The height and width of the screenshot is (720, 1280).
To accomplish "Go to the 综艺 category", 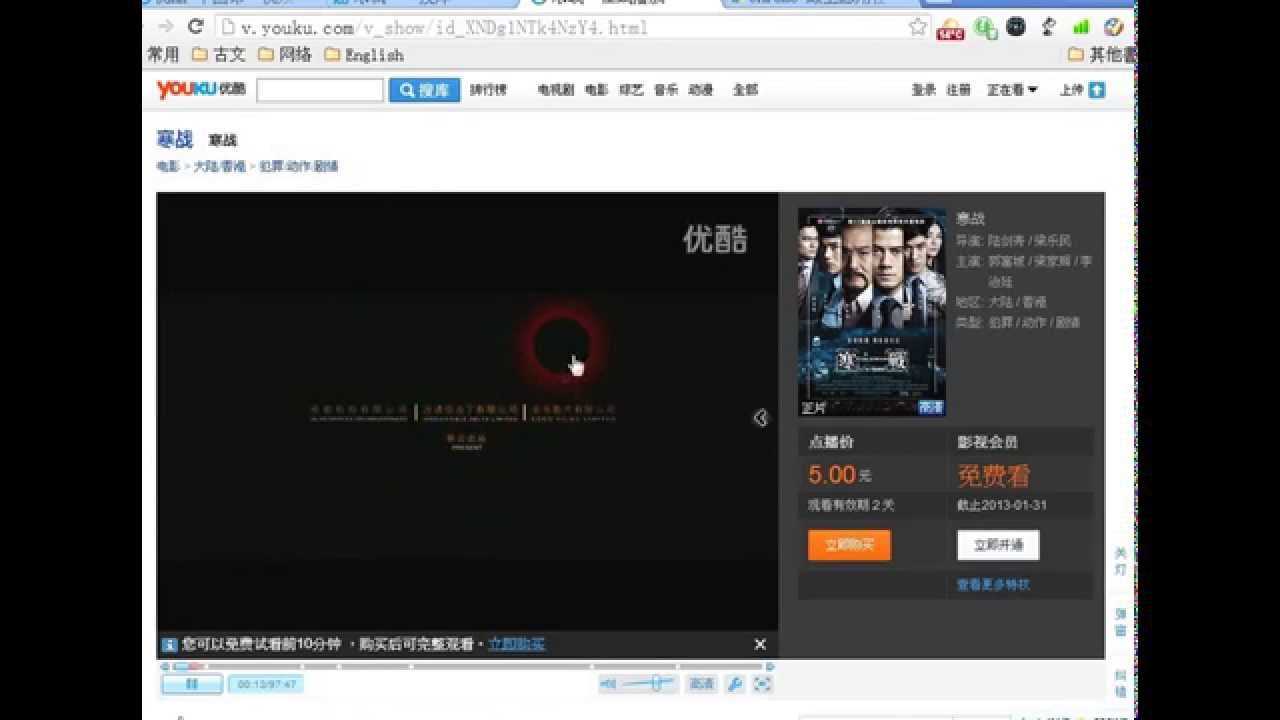I will pyautogui.click(x=631, y=90).
